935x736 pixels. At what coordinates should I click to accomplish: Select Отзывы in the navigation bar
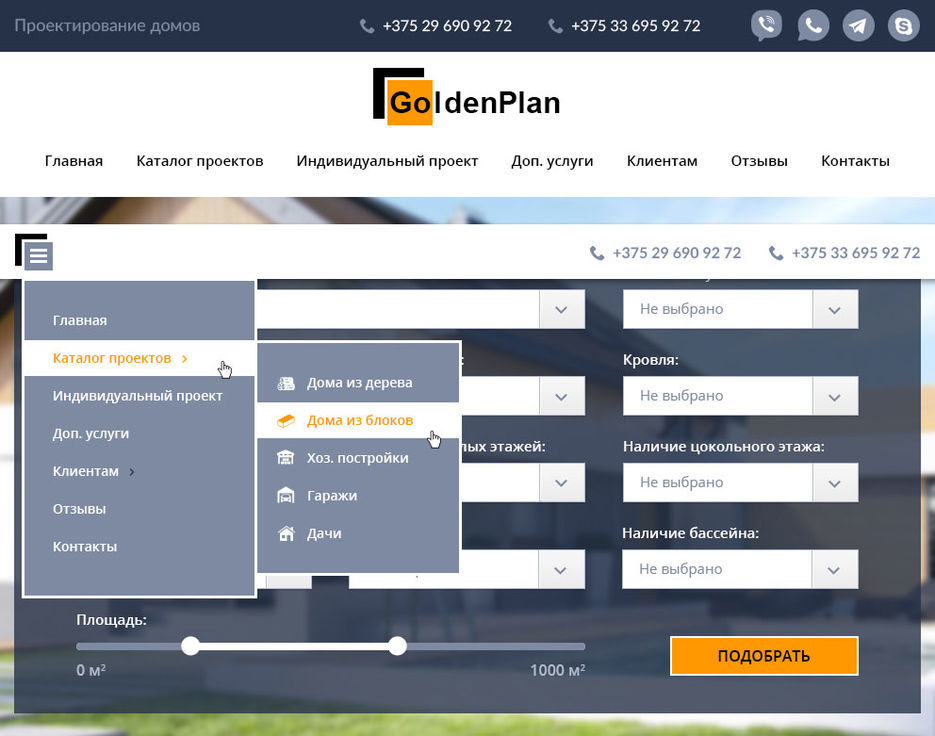pyautogui.click(x=758, y=160)
